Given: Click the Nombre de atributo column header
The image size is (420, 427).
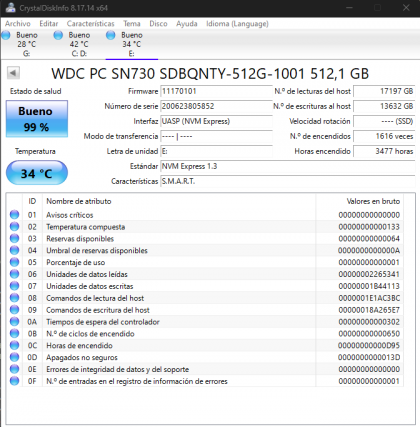Looking at the screenshot, I should pos(79,201).
